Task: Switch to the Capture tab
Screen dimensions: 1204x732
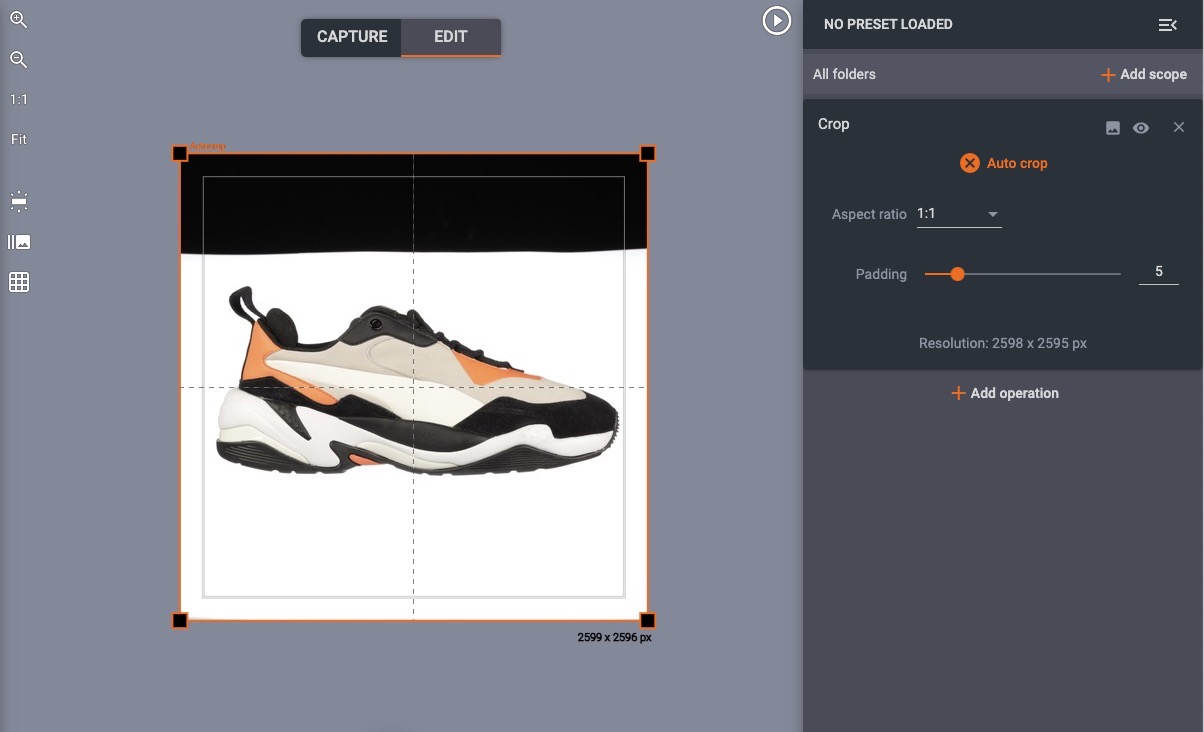Action: [x=351, y=36]
